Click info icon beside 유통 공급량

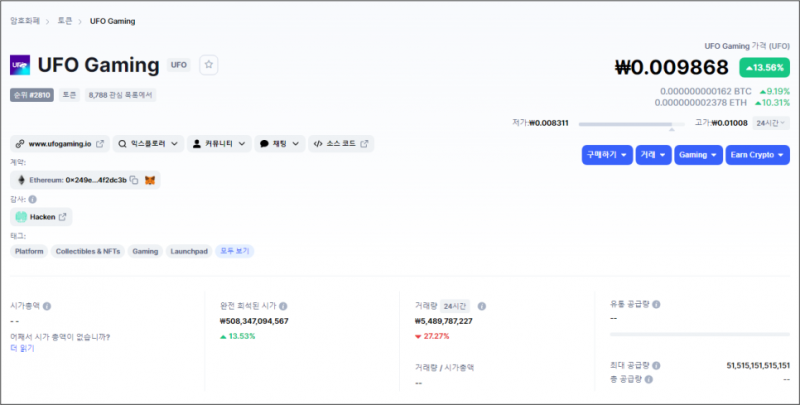[656, 304]
